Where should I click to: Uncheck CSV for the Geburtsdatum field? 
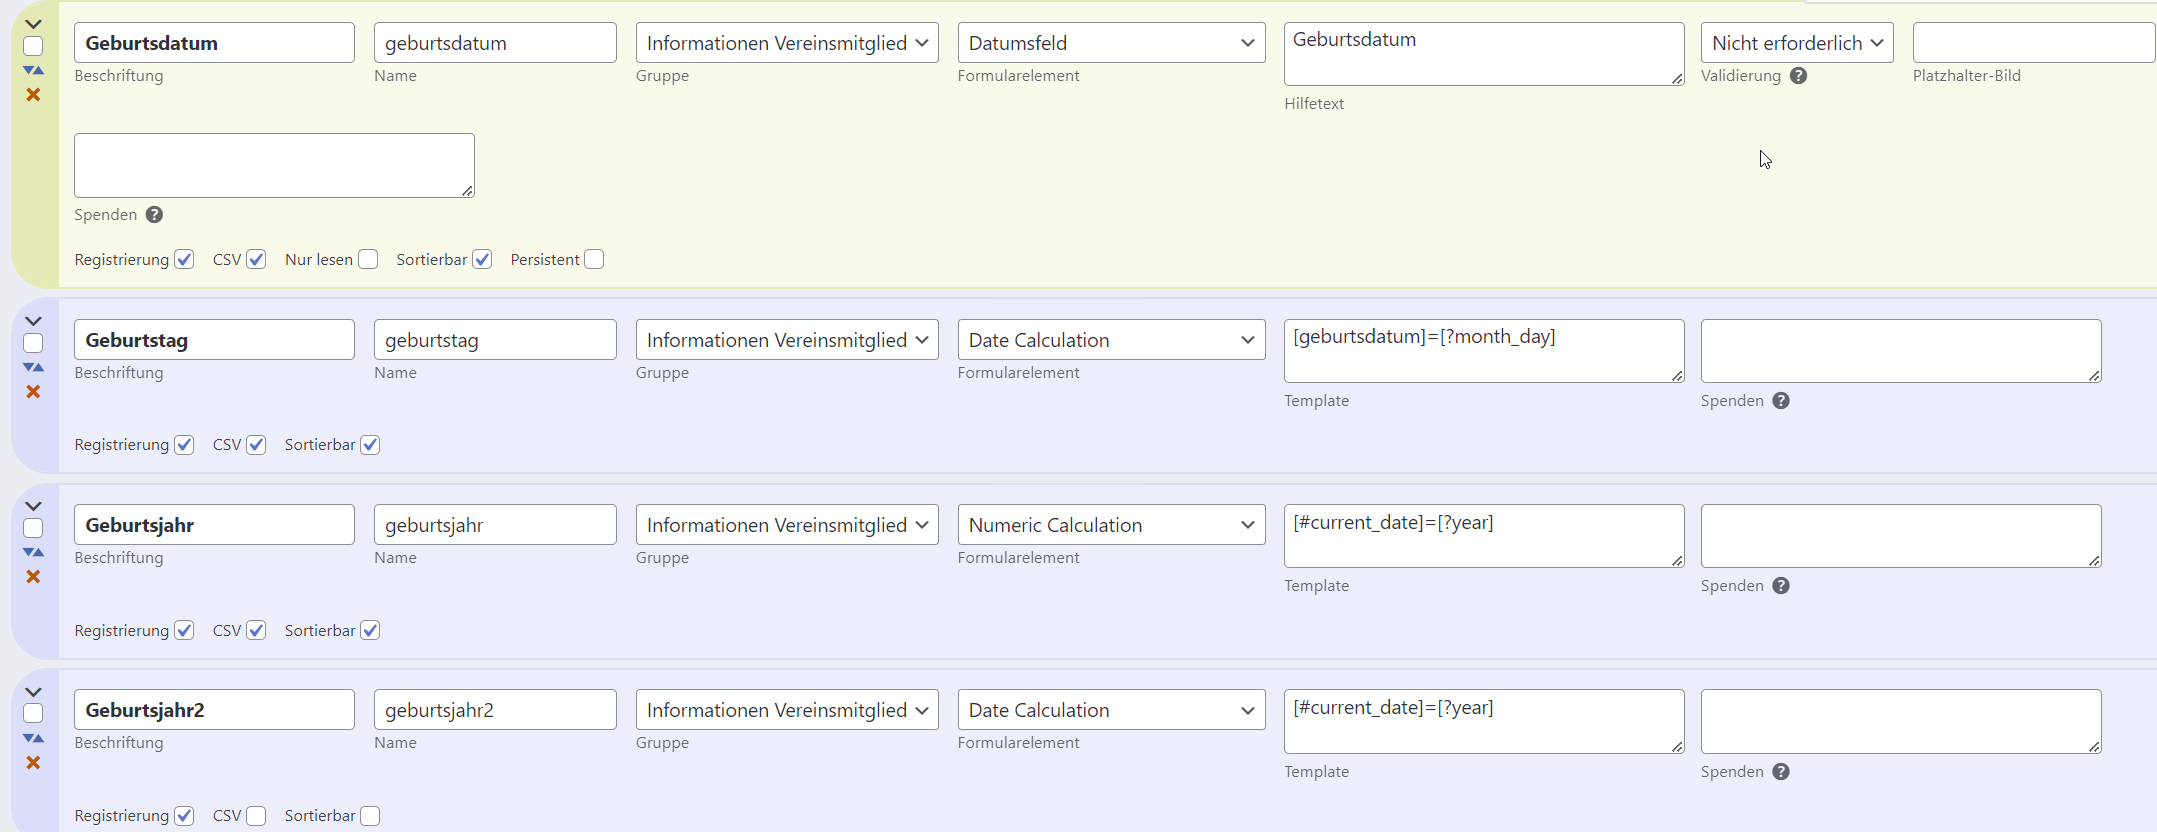256,260
